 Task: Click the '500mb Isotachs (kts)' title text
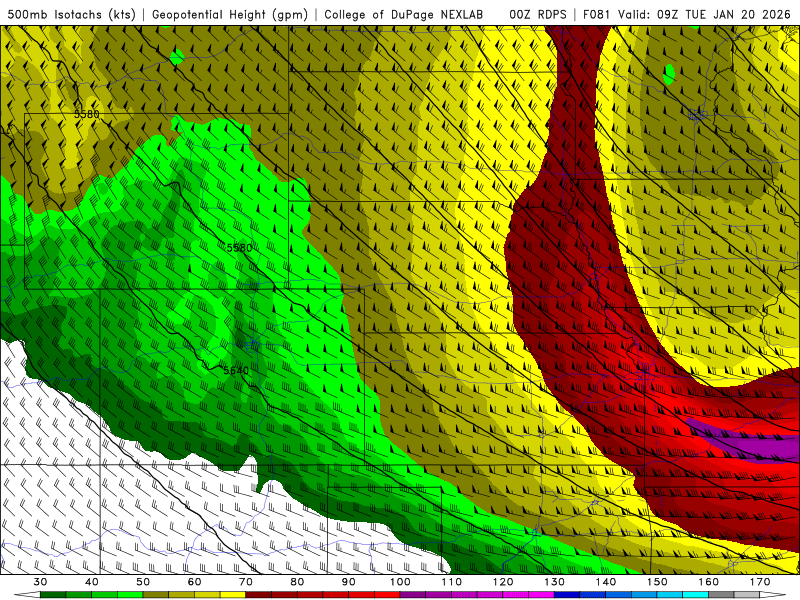pyautogui.click(x=71, y=14)
